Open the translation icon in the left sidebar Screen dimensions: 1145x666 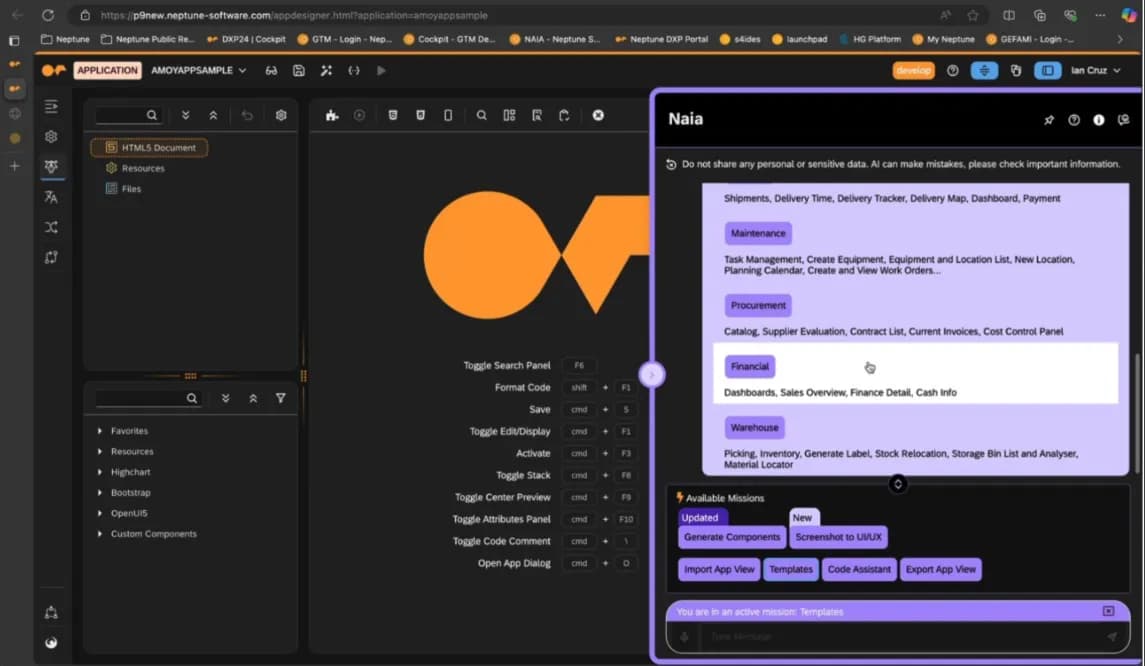[x=51, y=197]
